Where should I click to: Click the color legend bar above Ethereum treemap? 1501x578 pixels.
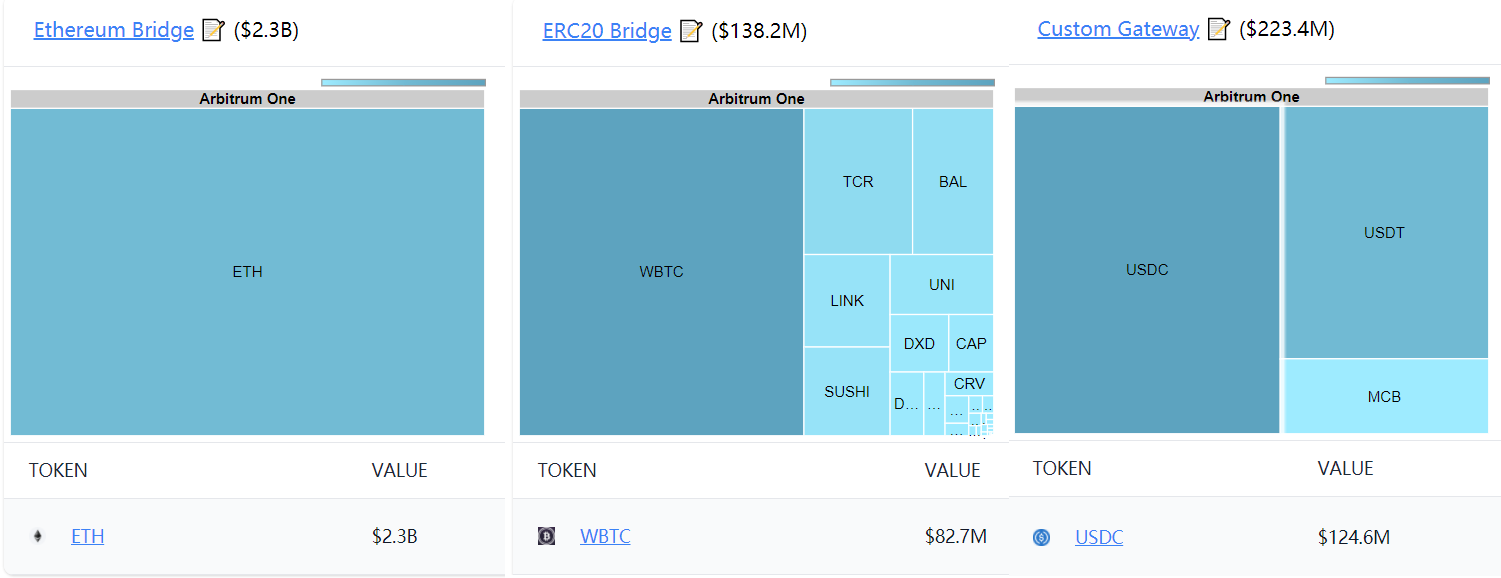coord(403,82)
